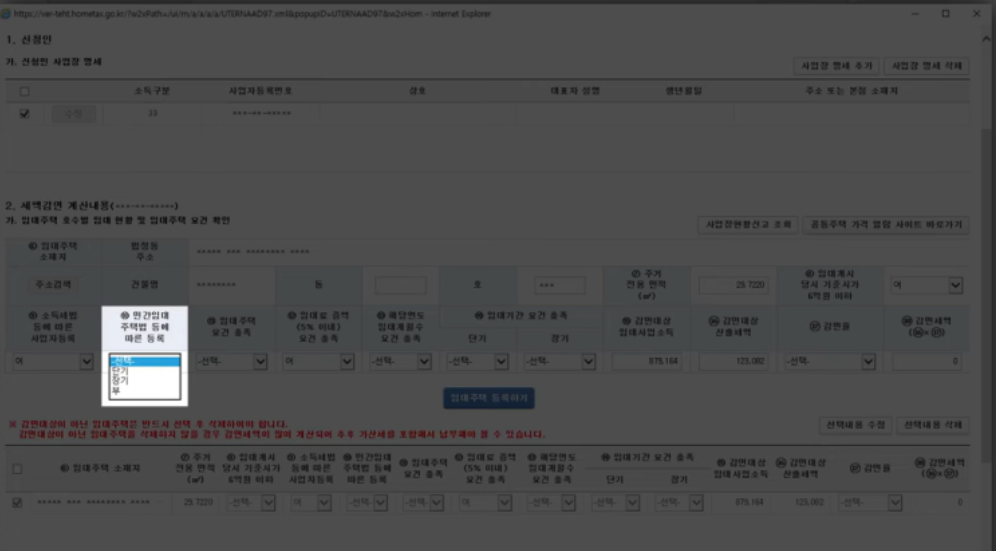996x551 pixels.
Task: Click the 감면대상 산출세액 field showing 123,082
Action: pos(734,361)
